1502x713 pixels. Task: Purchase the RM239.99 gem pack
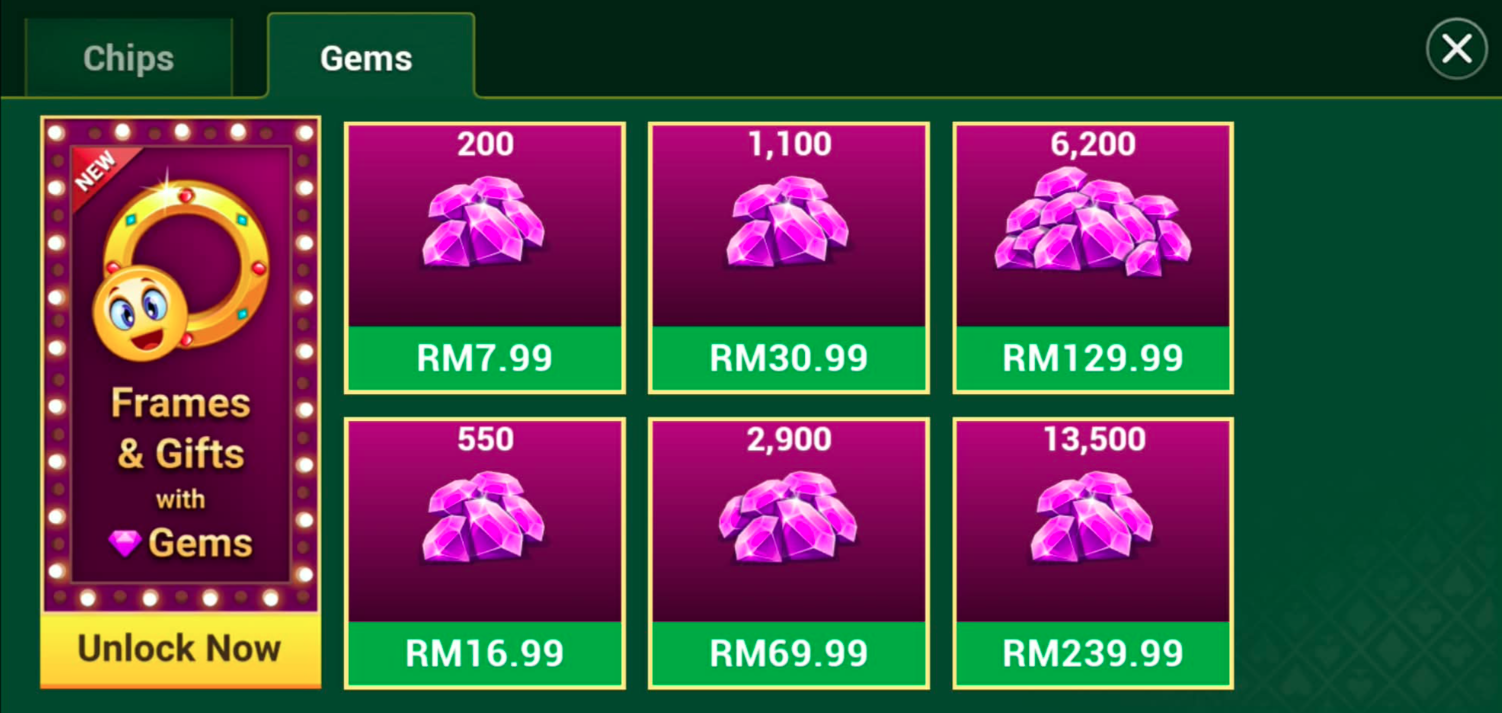click(1093, 653)
